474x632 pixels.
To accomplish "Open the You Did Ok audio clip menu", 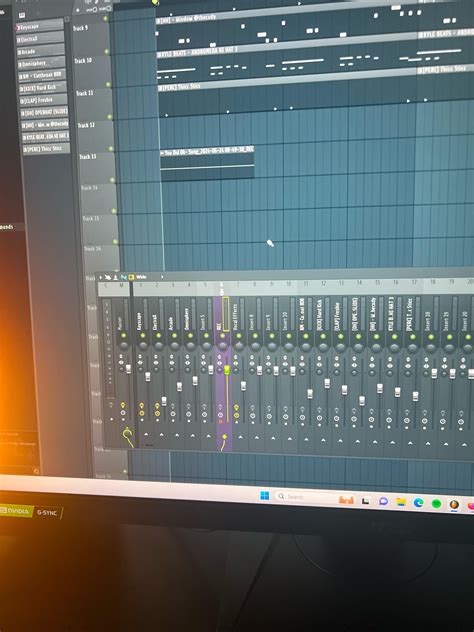I will tap(162, 153).
